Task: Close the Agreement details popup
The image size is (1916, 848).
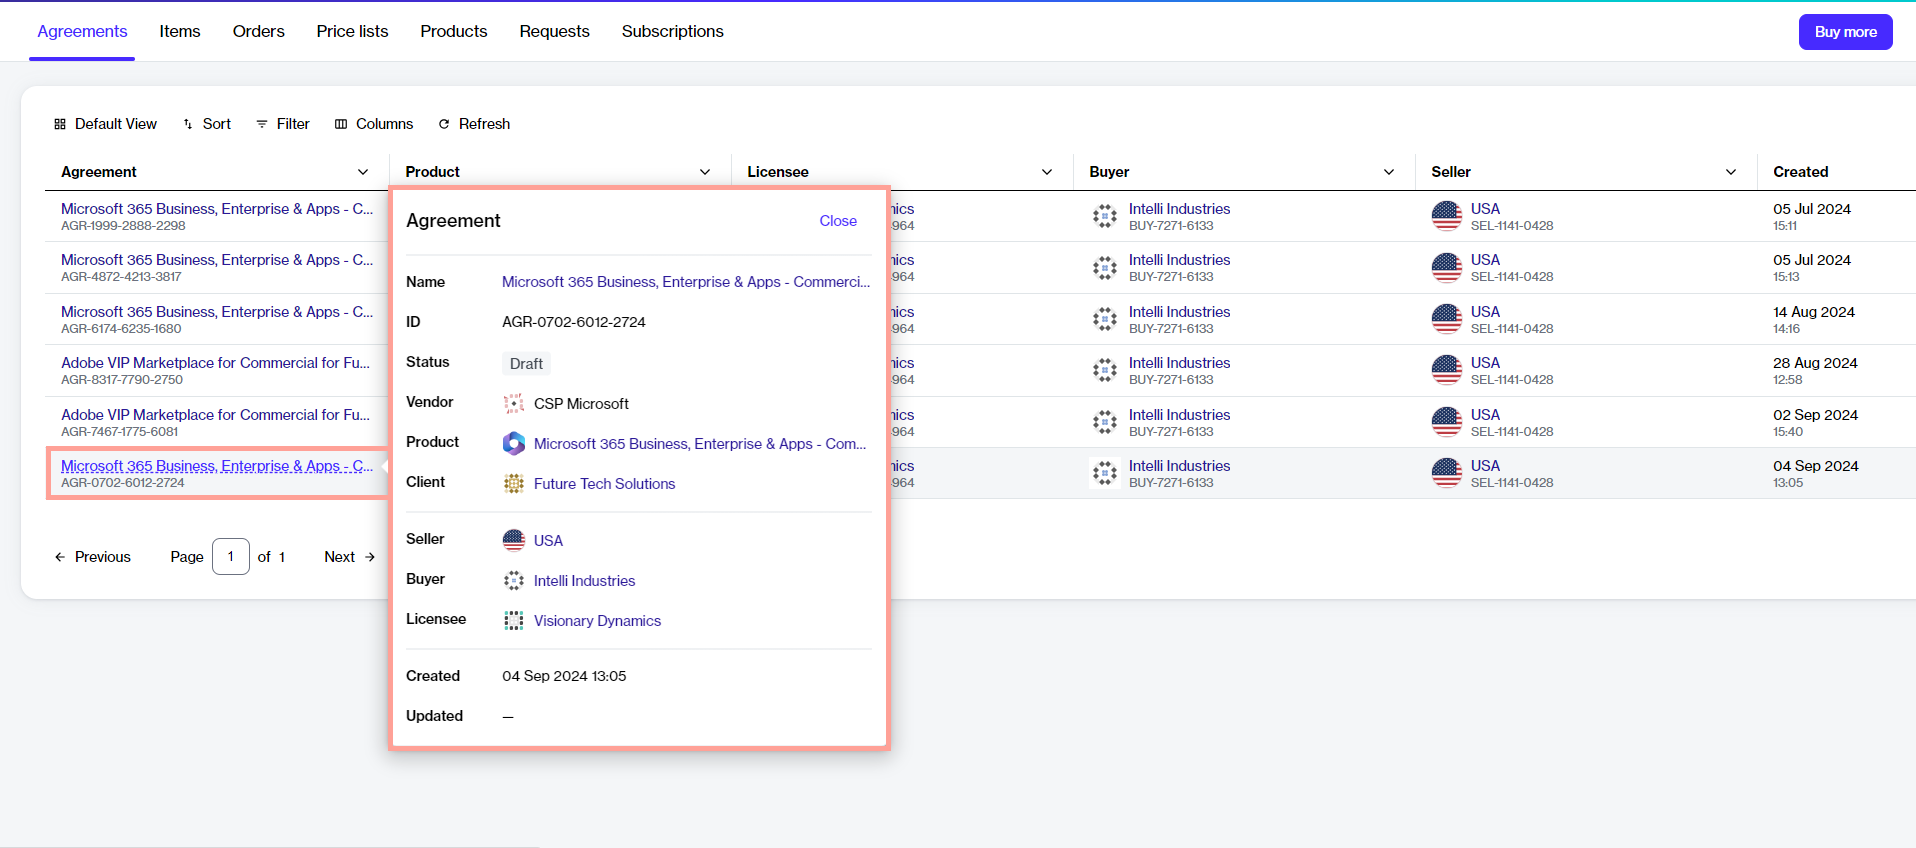Action: click(x=837, y=221)
